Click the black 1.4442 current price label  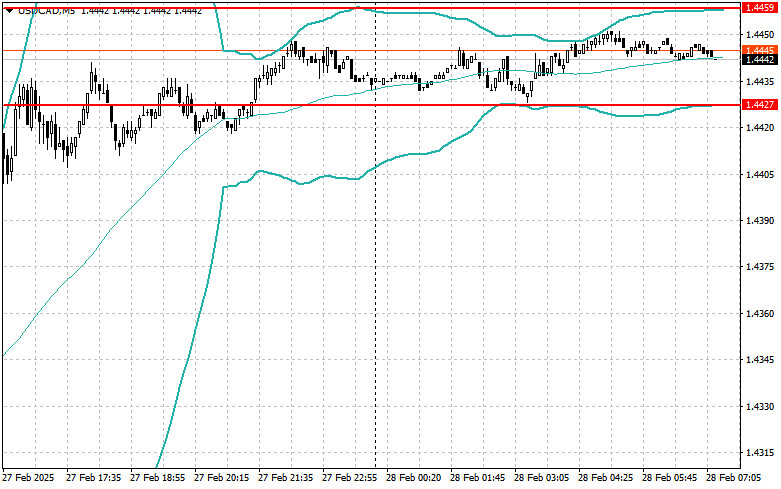coord(759,60)
